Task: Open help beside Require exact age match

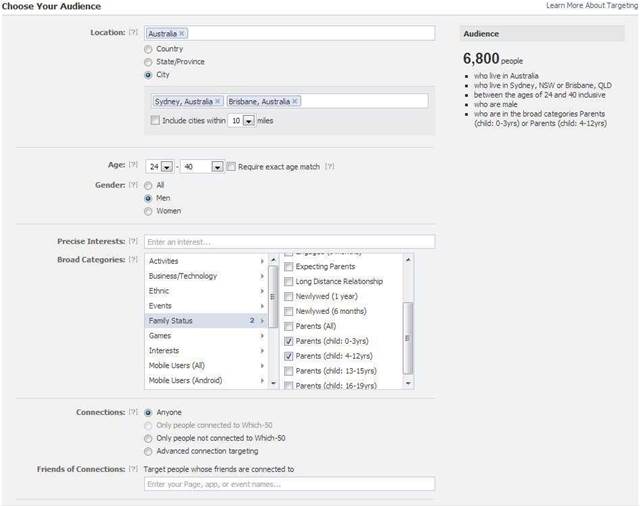Action: point(329,166)
